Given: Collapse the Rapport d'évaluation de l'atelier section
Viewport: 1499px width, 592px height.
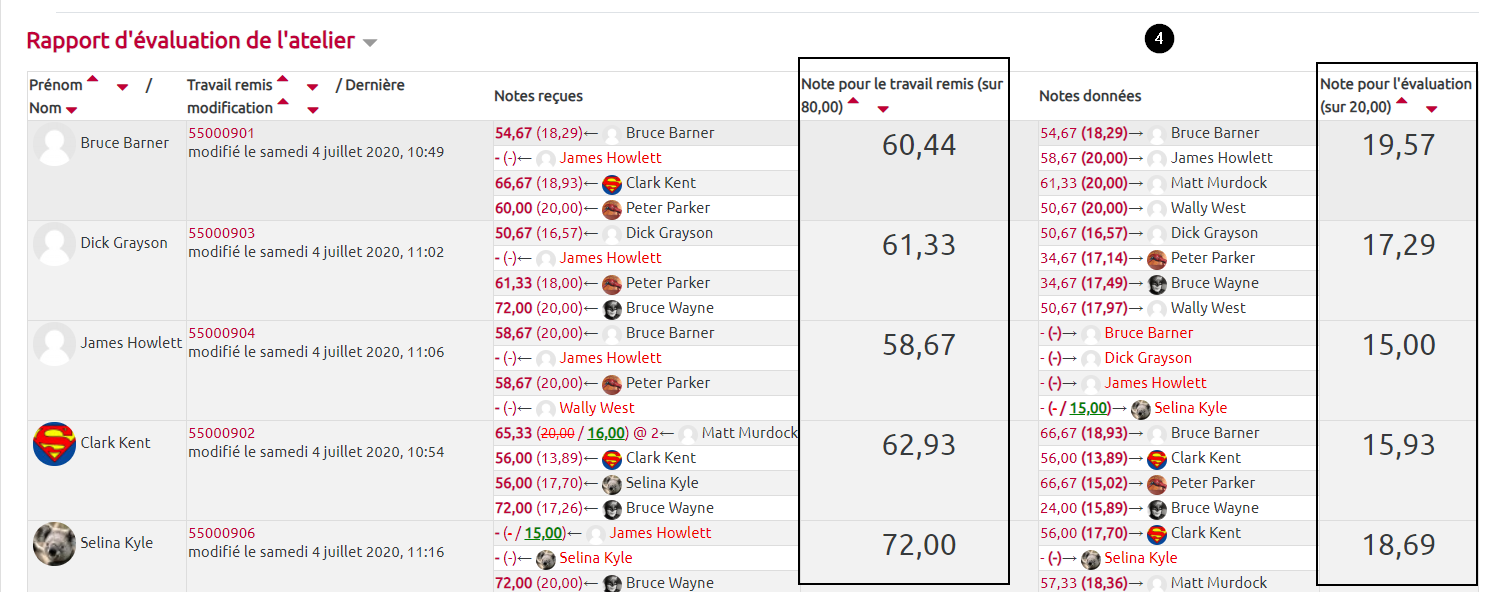Looking at the screenshot, I should coord(370,43).
